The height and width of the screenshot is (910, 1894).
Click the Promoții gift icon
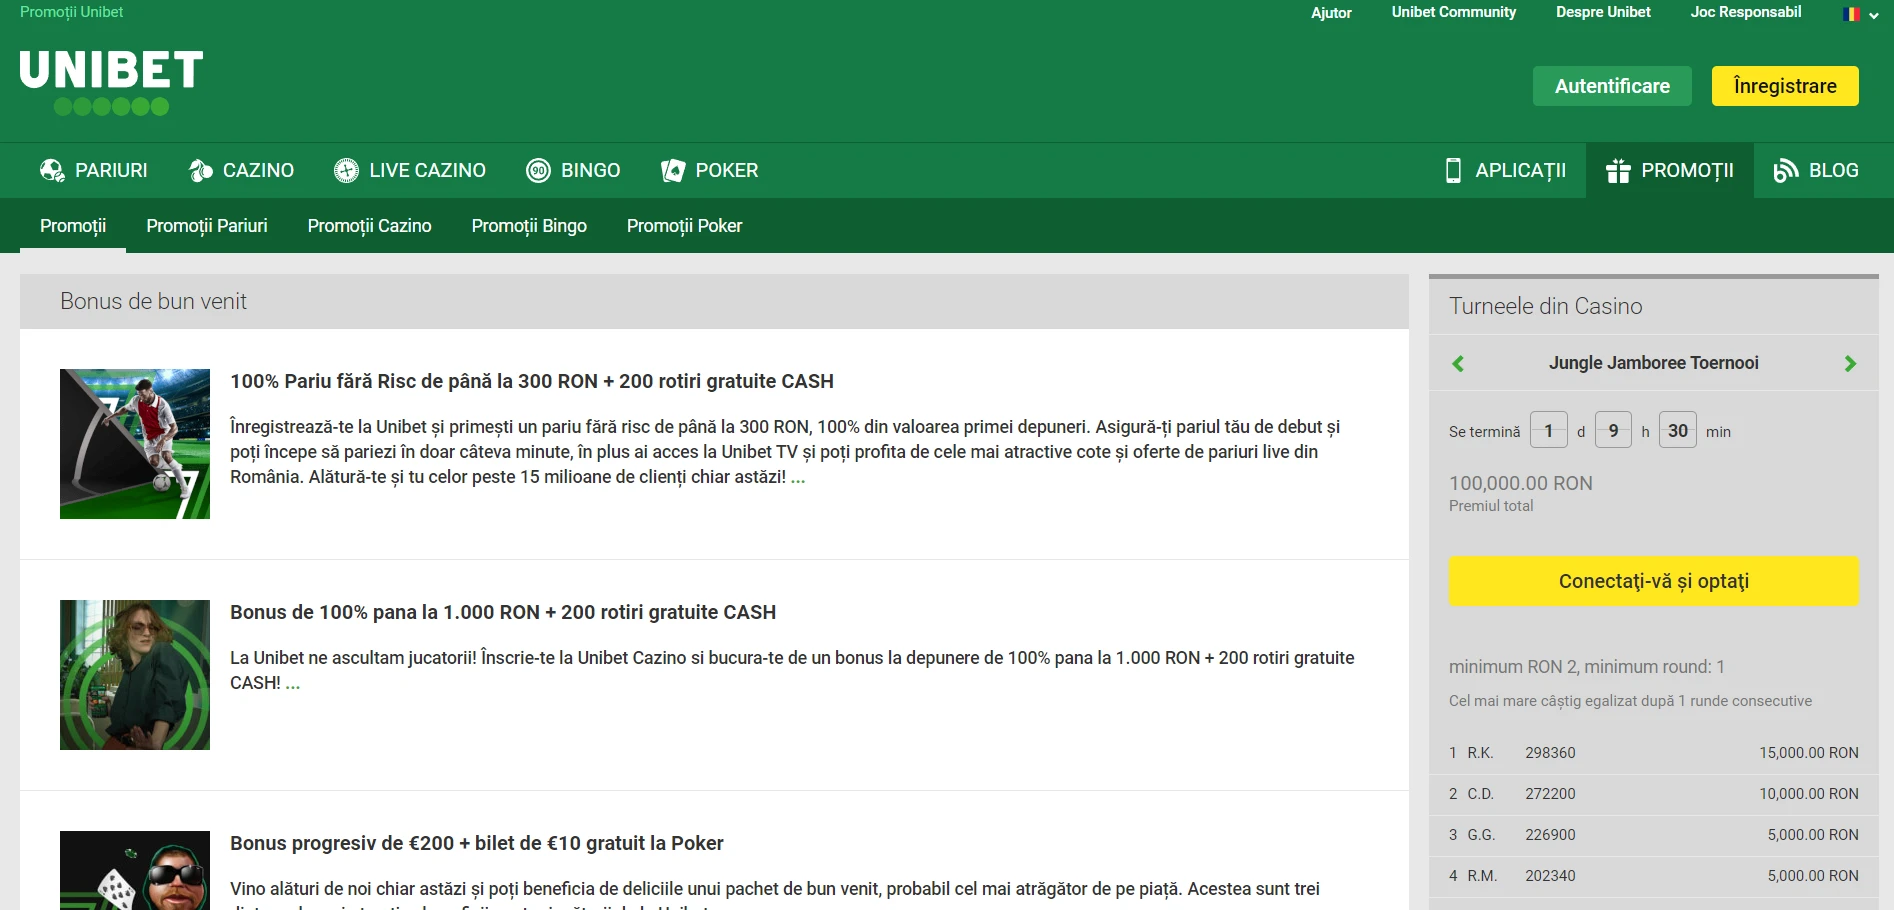tap(1618, 170)
